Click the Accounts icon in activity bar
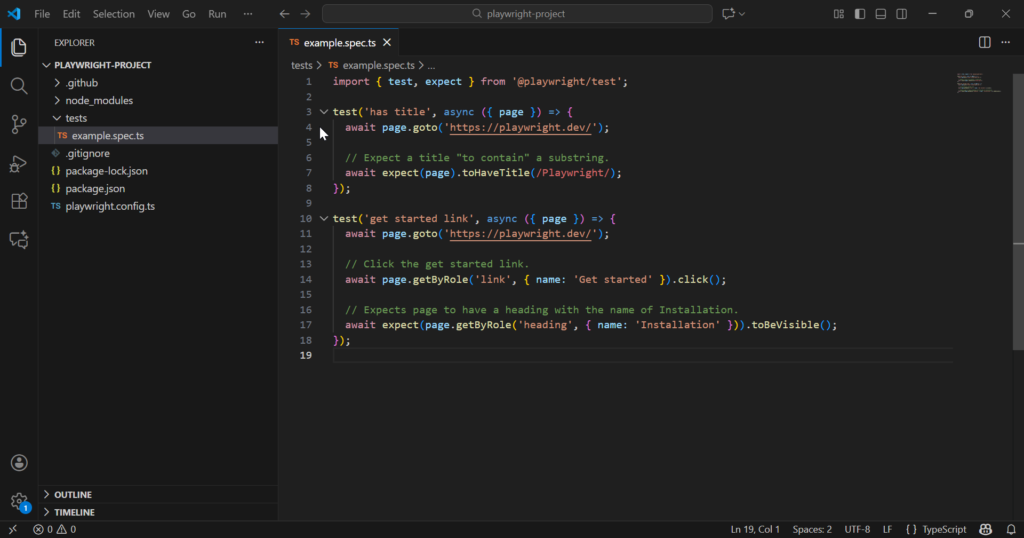The height and width of the screenshot is (538, 1024). 18,463
